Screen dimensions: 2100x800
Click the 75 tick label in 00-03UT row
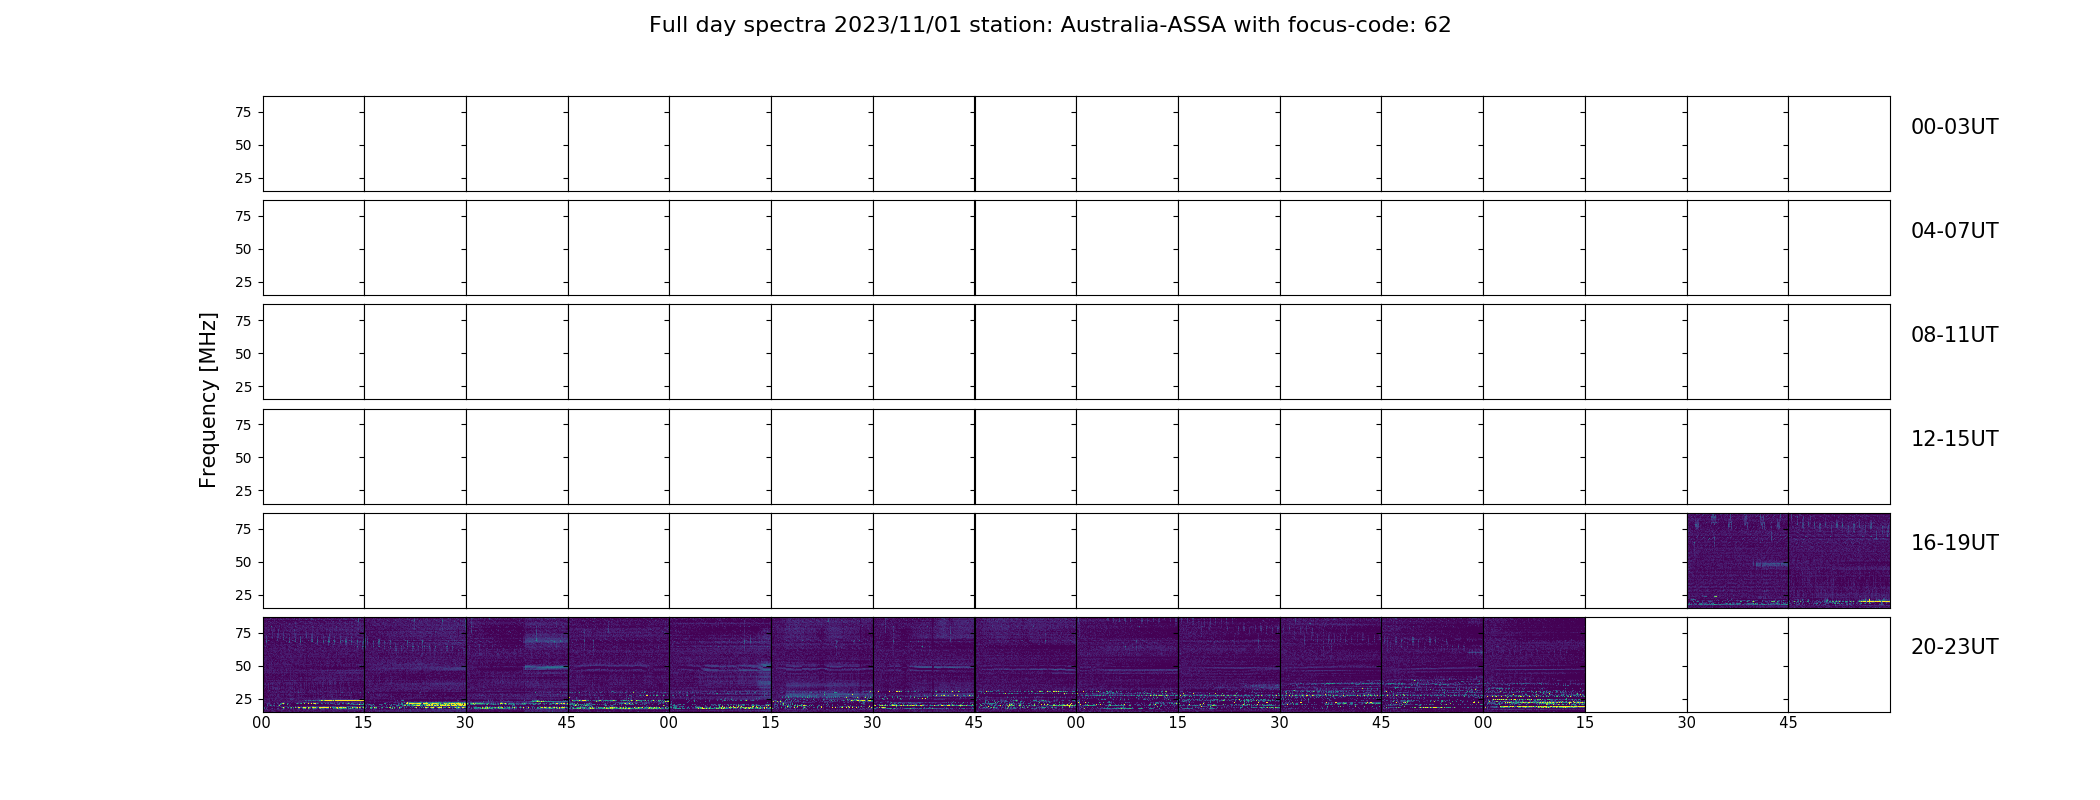tap(243, 112)
